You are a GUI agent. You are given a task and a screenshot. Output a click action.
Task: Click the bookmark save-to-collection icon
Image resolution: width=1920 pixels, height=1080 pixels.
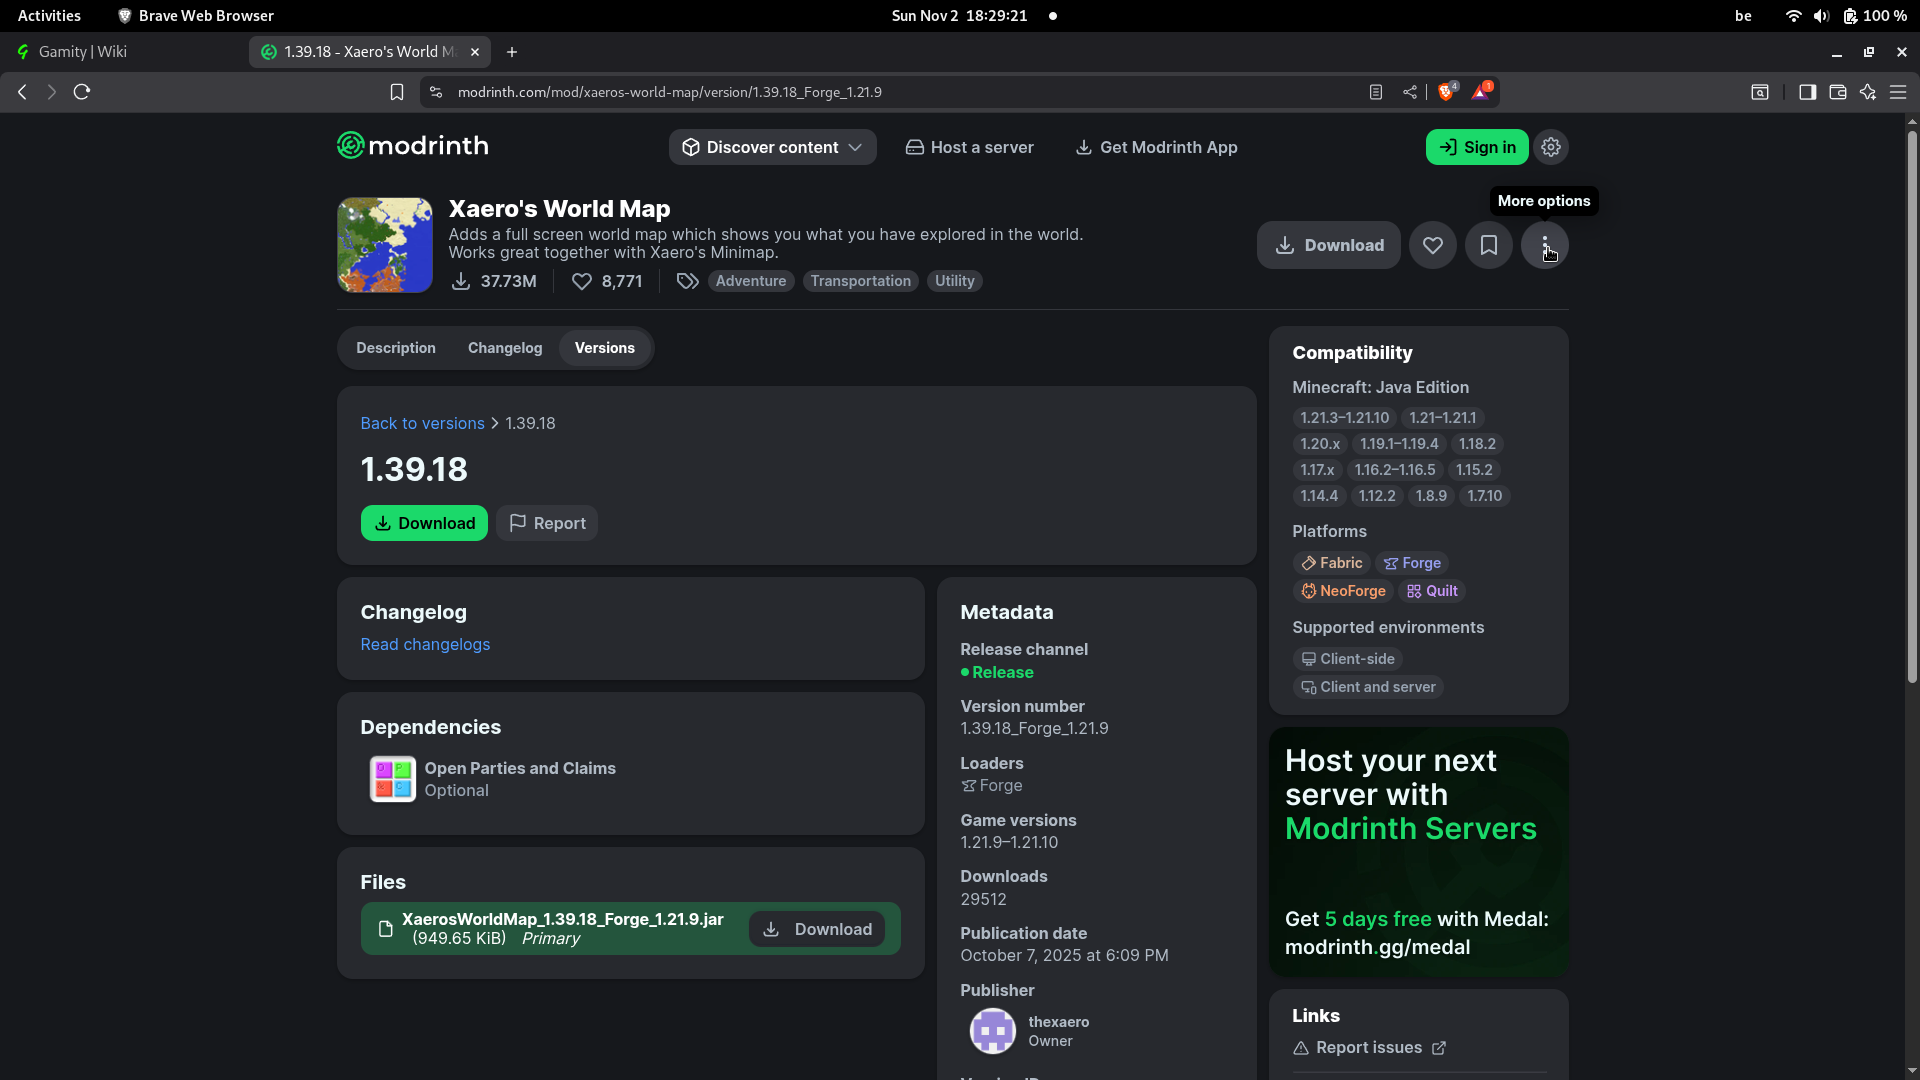click(x=1488, y=245)
